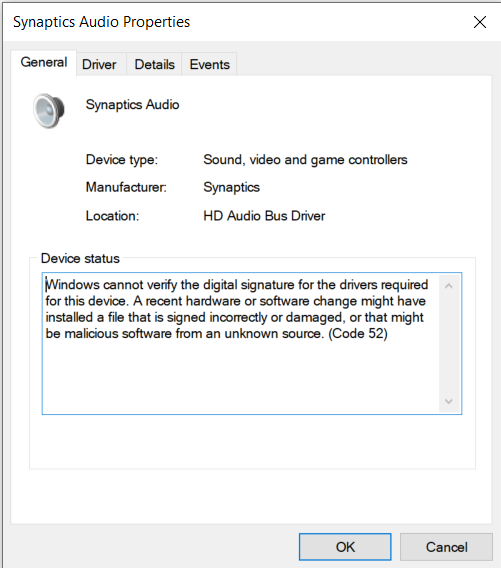Screen dimensions: 501x568
Task: Click scroll up arrow in Device status
Action: 448,286
